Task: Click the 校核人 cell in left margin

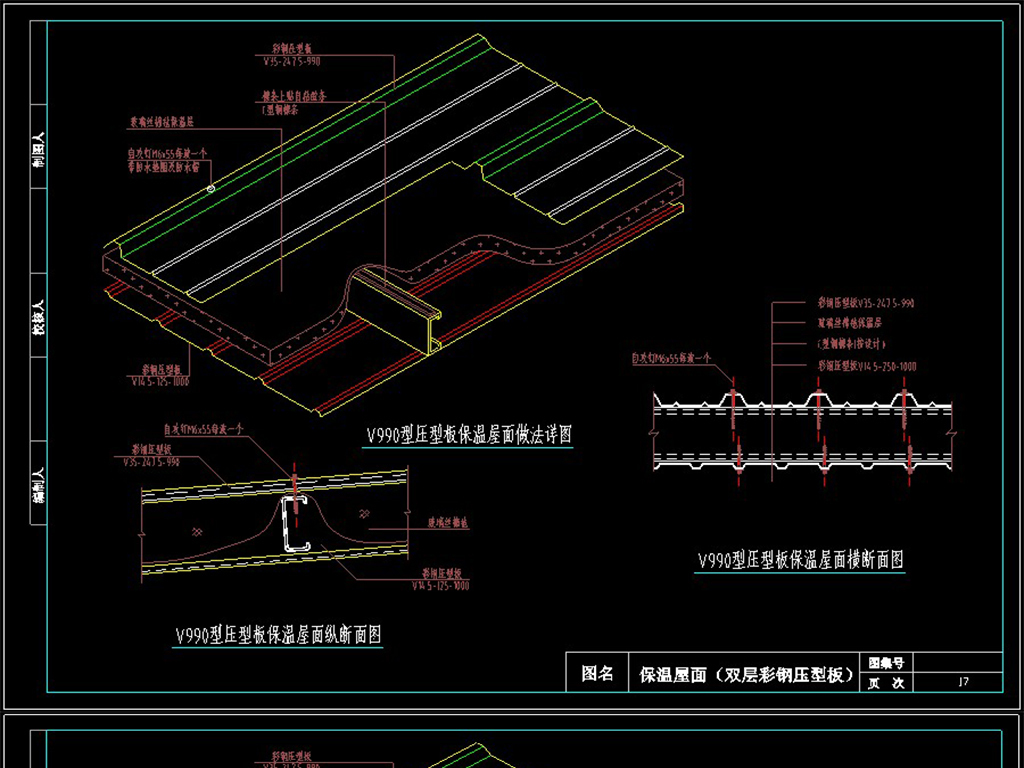Action: pos(38,317)
